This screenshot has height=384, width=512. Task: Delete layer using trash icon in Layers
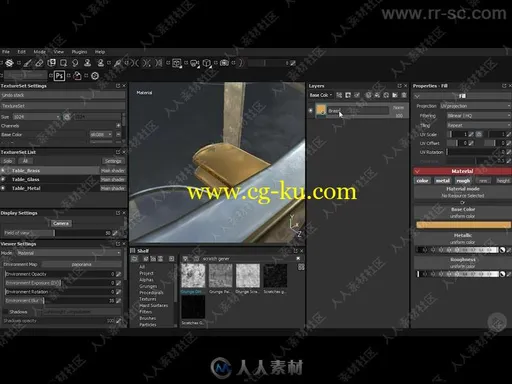click(404, 95)
